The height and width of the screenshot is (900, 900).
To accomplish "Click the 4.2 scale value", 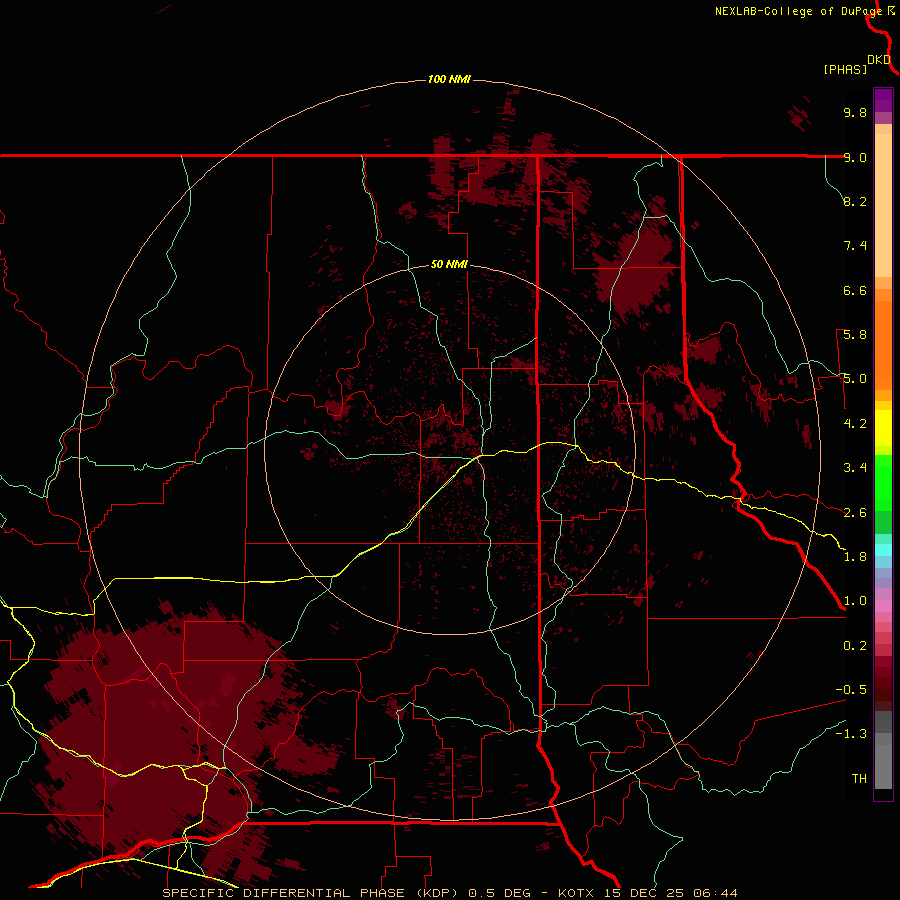I will [x=855, y=424].
